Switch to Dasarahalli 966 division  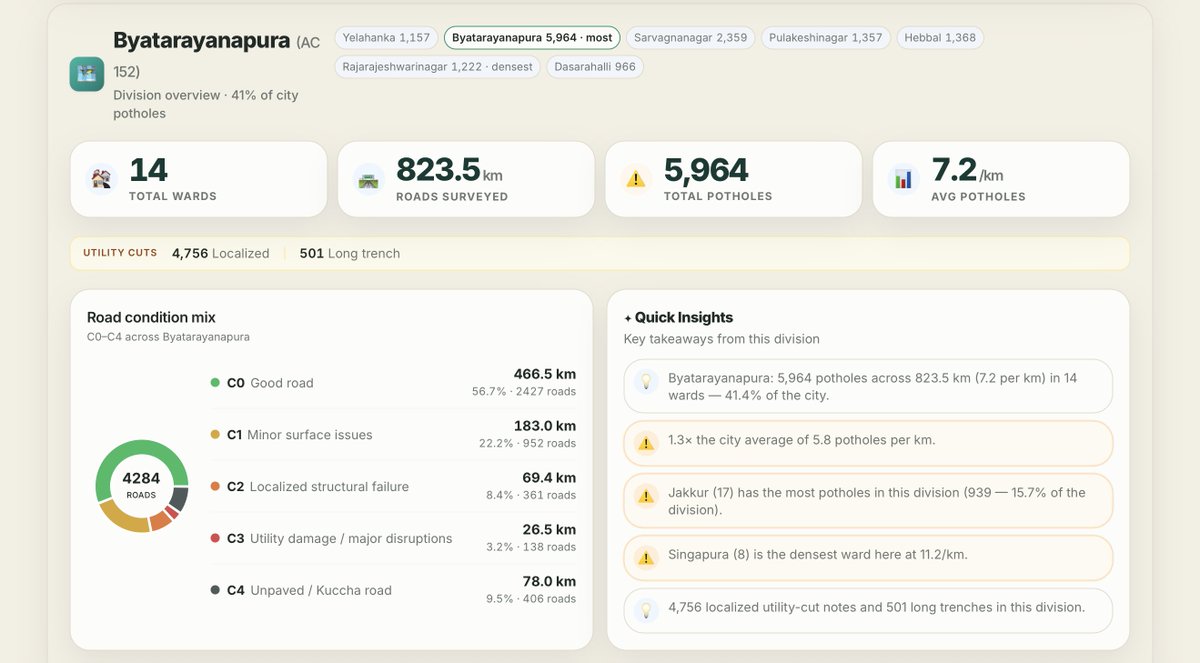595,67
